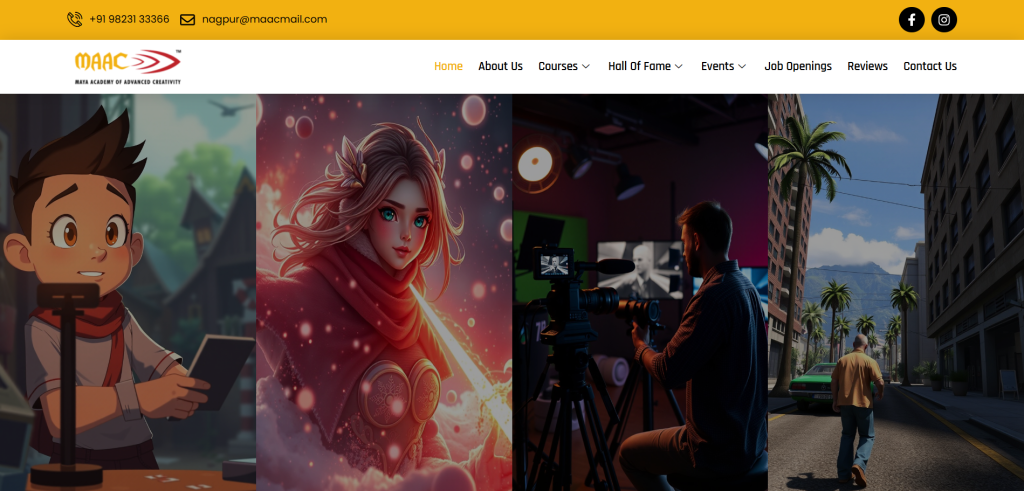Open the Instagram social icon

tap(944, 19)
